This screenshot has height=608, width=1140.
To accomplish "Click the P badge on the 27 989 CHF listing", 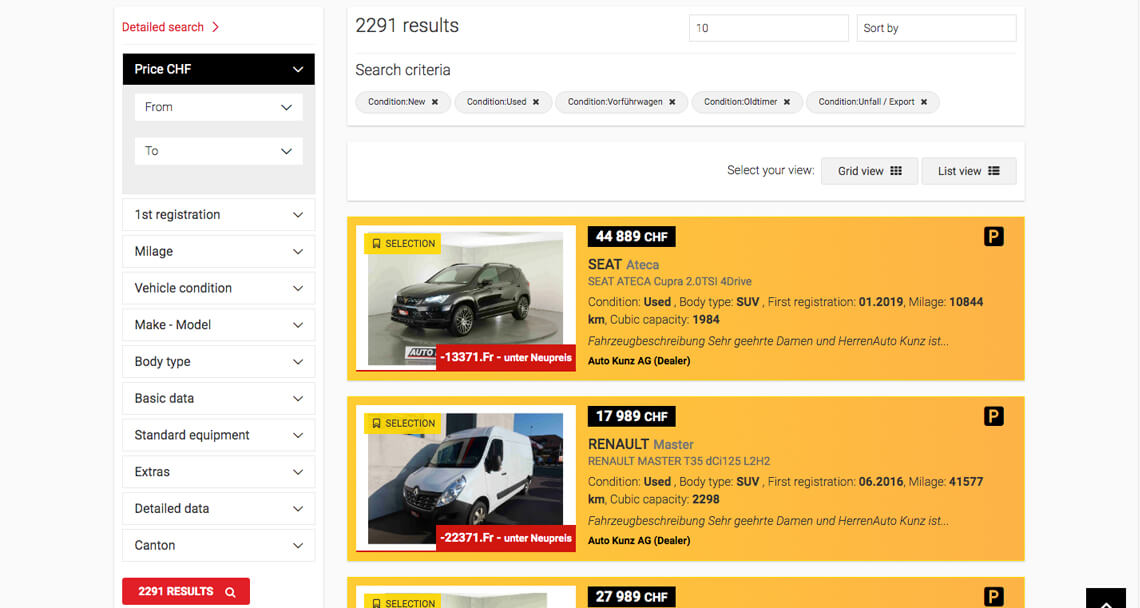I will click(x=994, y=596).
